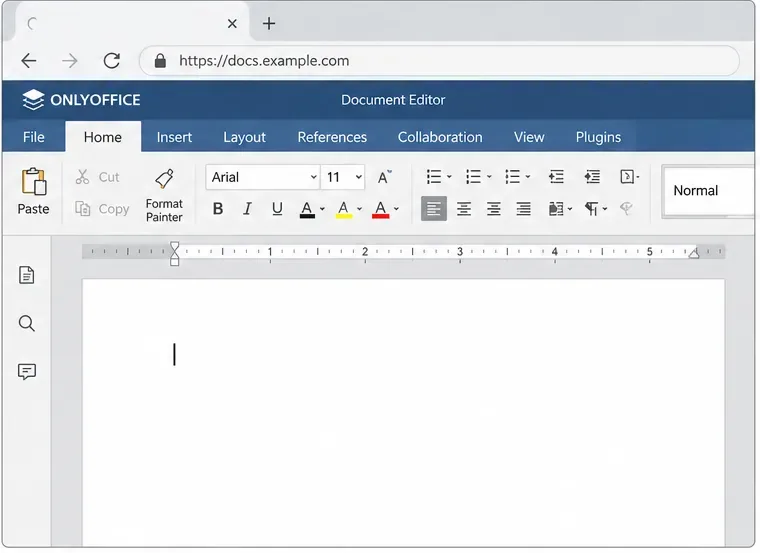Click the browser back arrow
This screenshot has height=553, width=760.
[29, 61]
